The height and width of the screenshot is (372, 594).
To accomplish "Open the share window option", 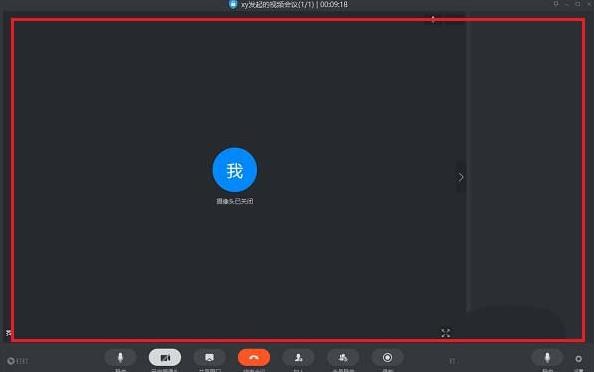I will click(x=209, y=357).
